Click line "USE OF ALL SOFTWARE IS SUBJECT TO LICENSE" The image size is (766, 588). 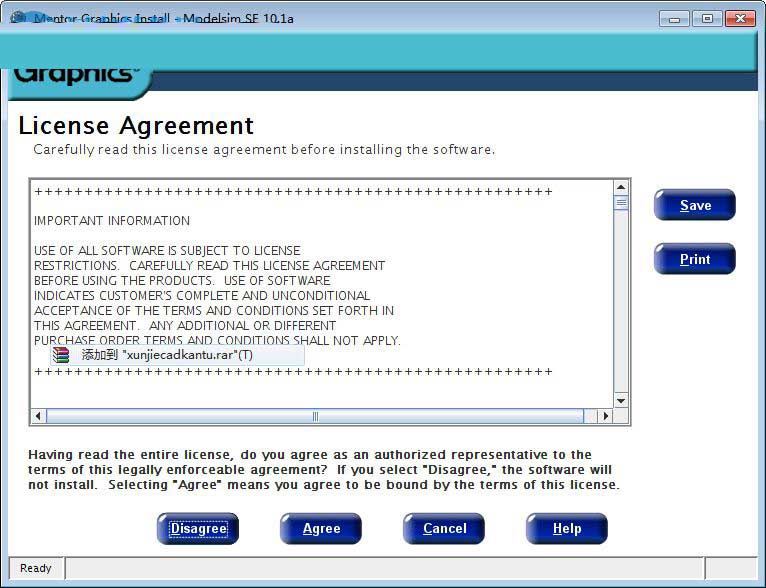(x=167, y=251)
